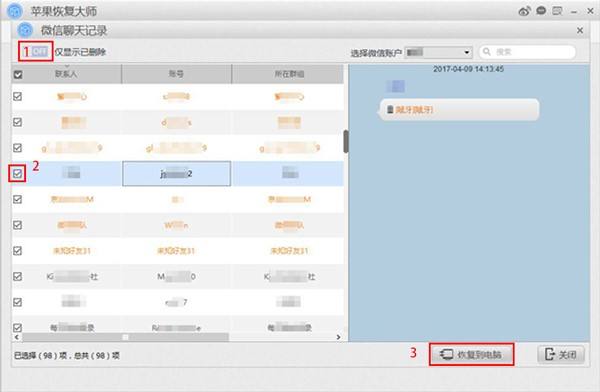This screenshot has width=600, height=392.
Task: Toggle the select-all checkbox in table header
Action: (18, 74)
